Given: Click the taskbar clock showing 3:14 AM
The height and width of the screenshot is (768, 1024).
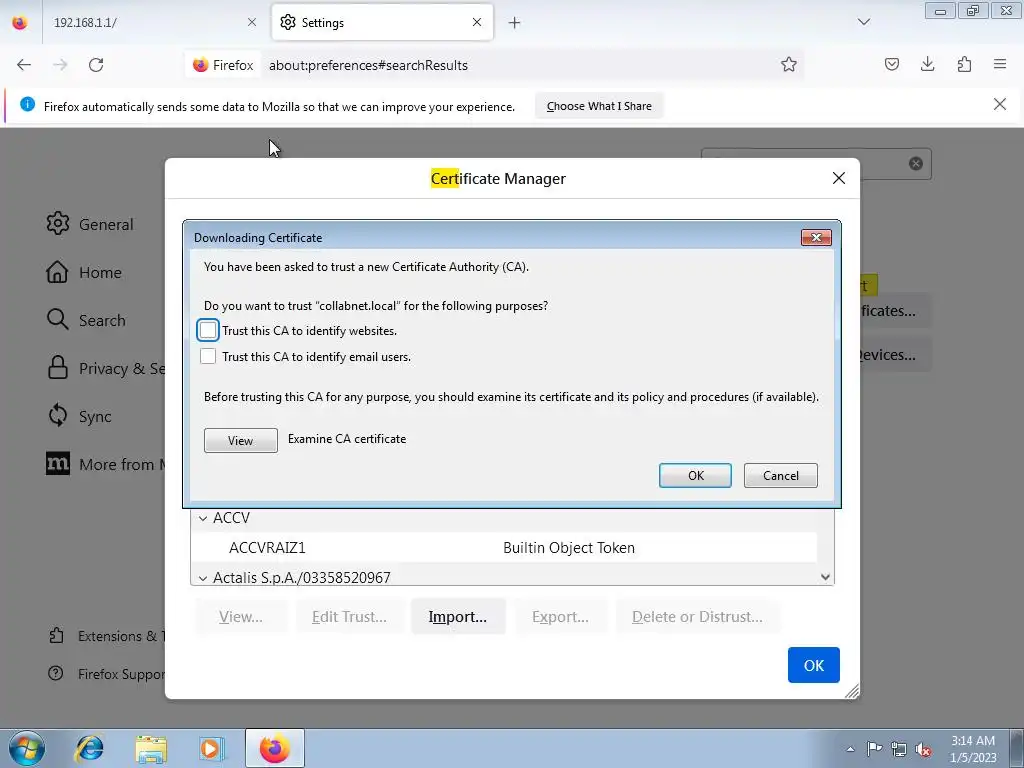Looking at the screenshot, I should point(973,749).
